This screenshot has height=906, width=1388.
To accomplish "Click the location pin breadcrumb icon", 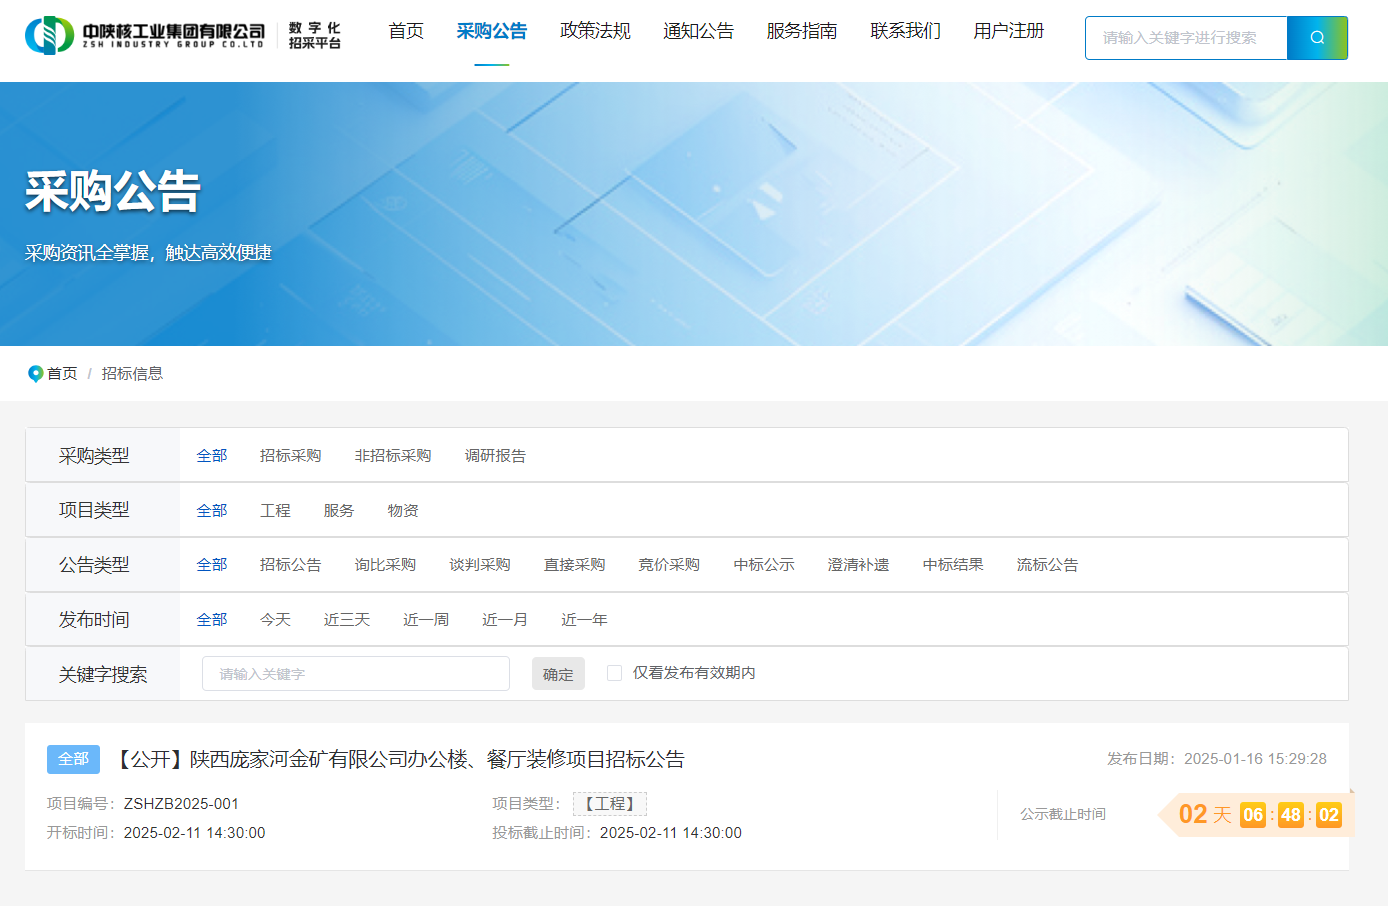I will click(x=35, y=374).
